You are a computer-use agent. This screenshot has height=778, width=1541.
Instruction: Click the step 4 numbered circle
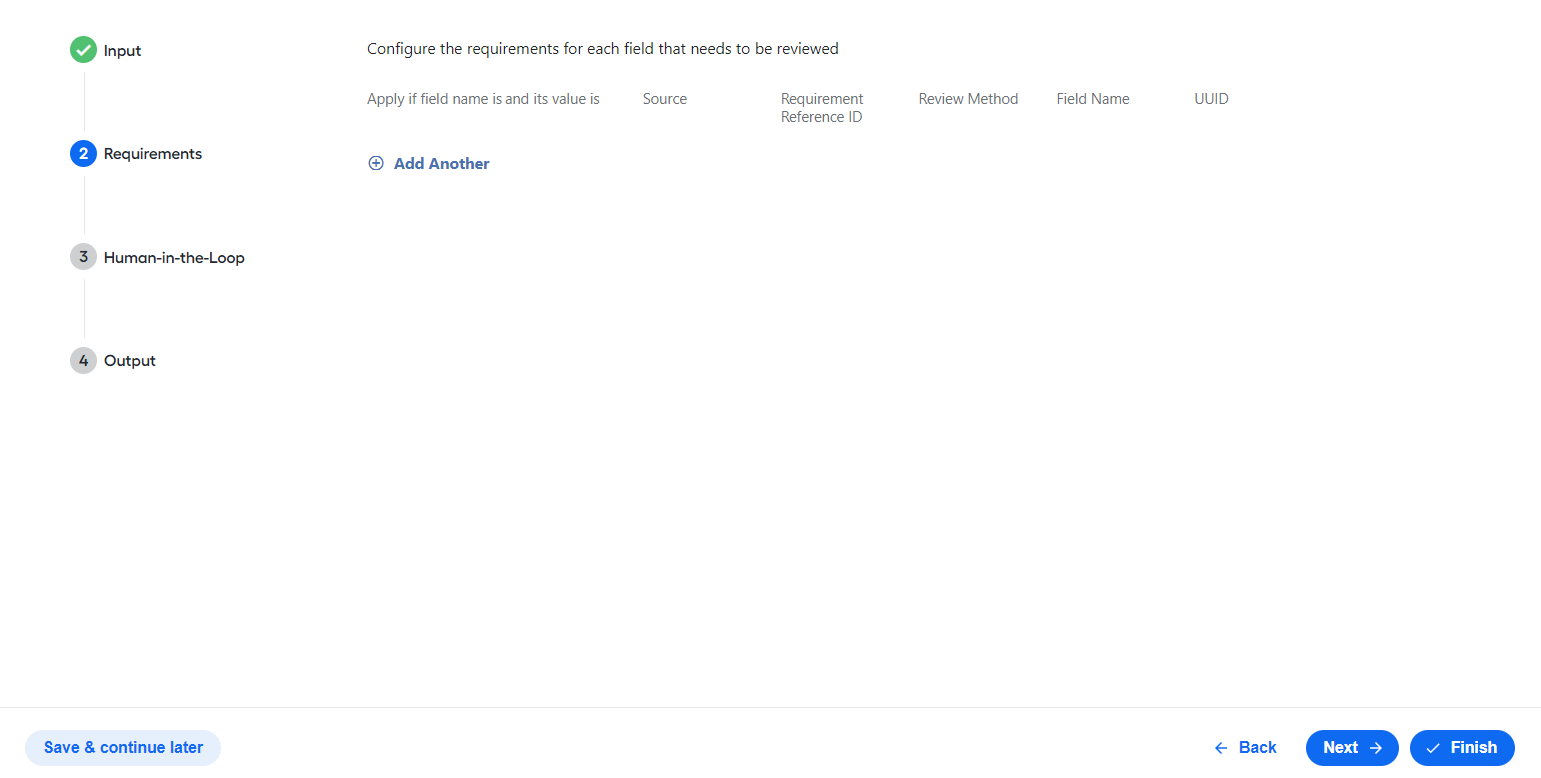pos(83,360)
